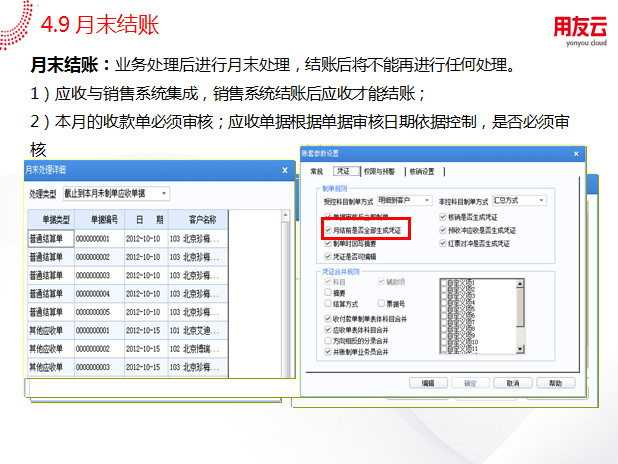This screenshot has height=464, width=618.
Task: Click customer cell 101 北京艾迪
Action: pos(198,330)
